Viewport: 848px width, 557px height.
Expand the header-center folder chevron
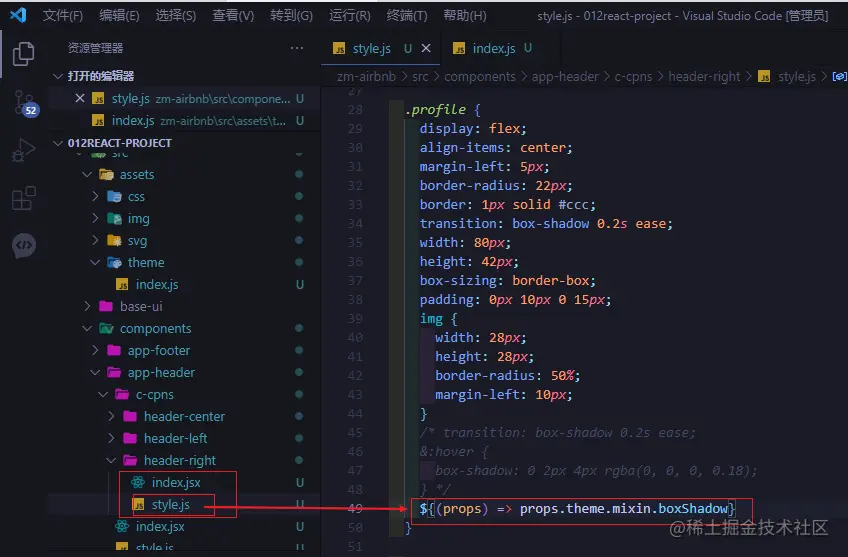click(111, 416)
